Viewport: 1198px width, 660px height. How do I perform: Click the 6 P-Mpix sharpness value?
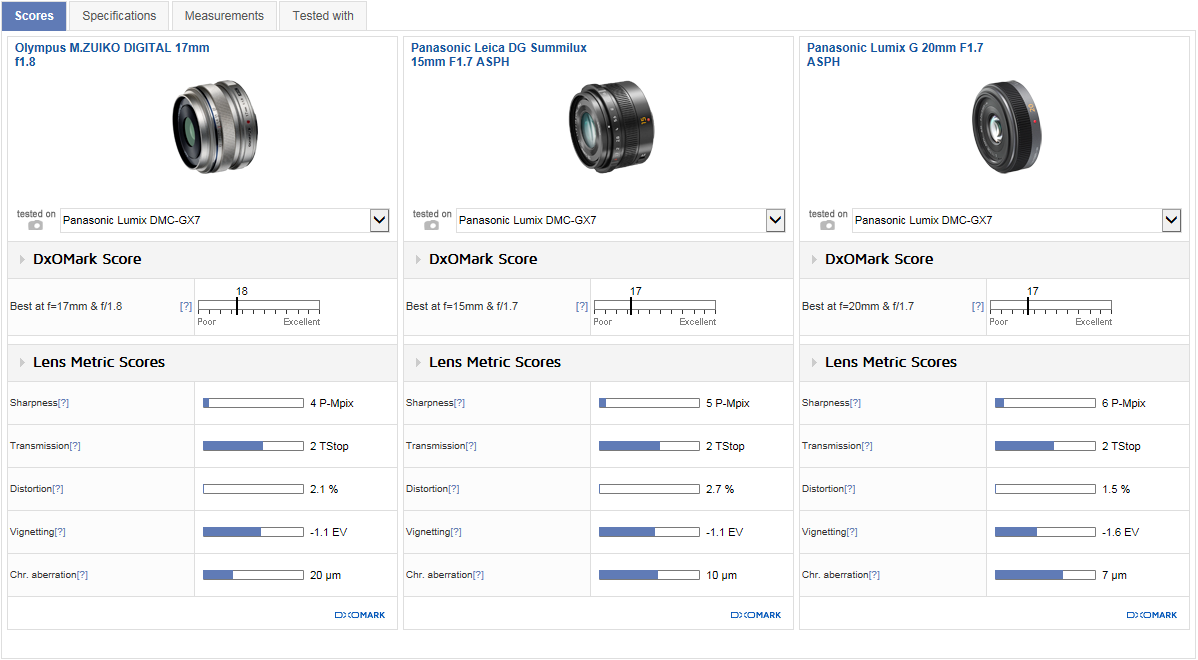point(1123,403)
